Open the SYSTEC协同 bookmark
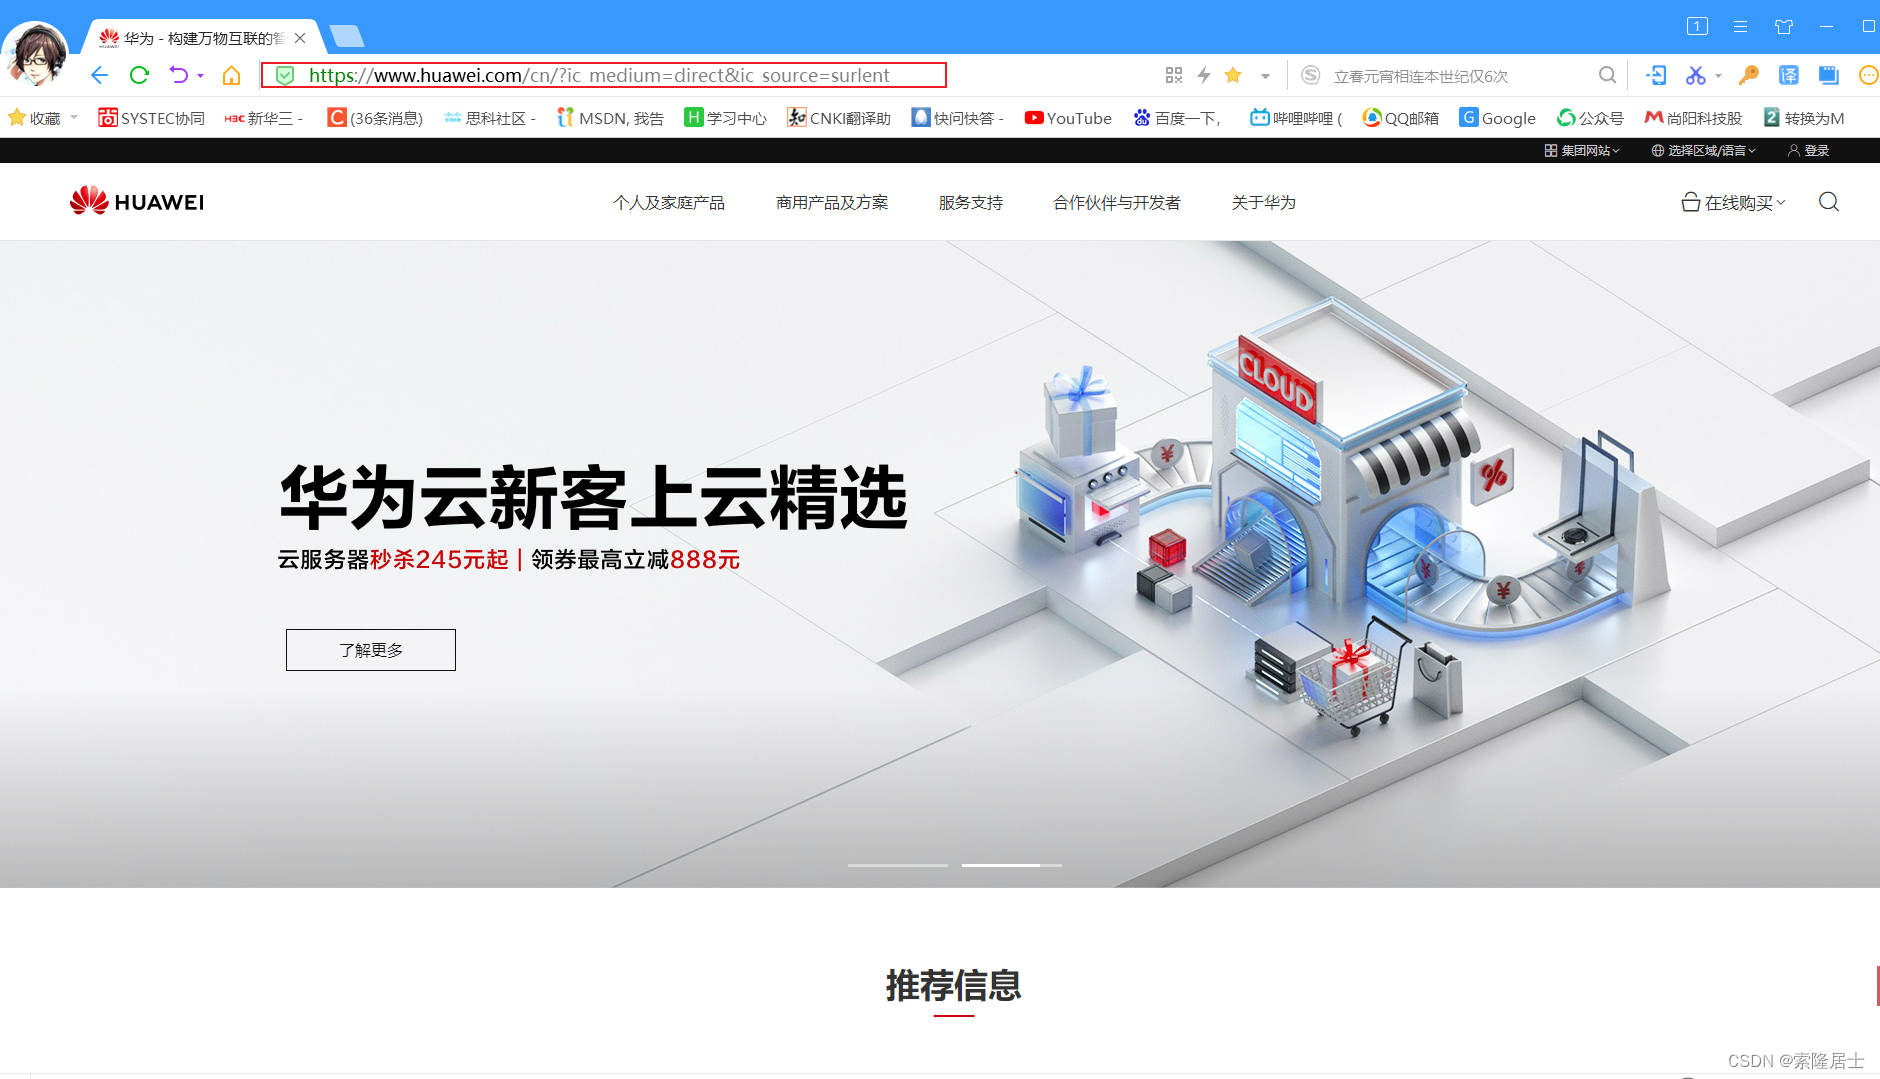This screenshot has width=1880, height=1079. [x=151, y=118]
